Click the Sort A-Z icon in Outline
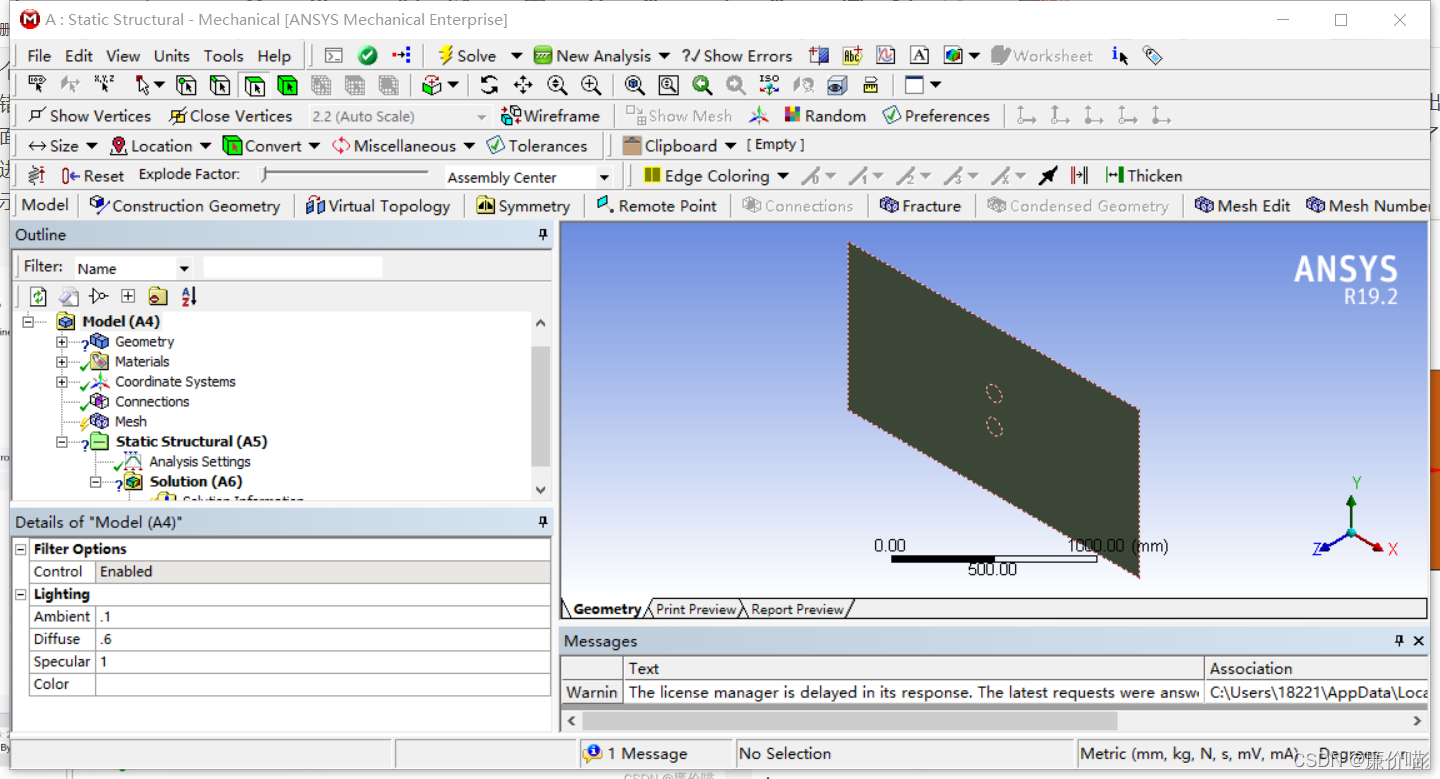This screenshot has height=779, width=1440. pos(188,296)
